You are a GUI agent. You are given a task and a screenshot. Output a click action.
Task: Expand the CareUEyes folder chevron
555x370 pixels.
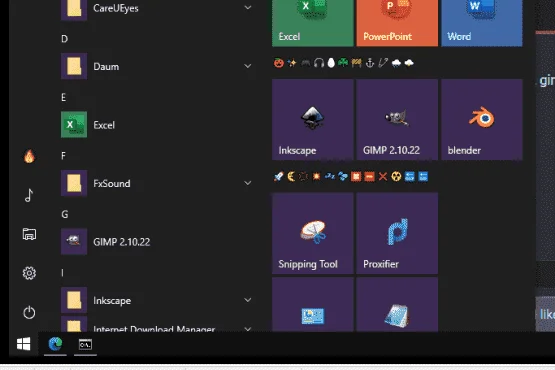248,7
